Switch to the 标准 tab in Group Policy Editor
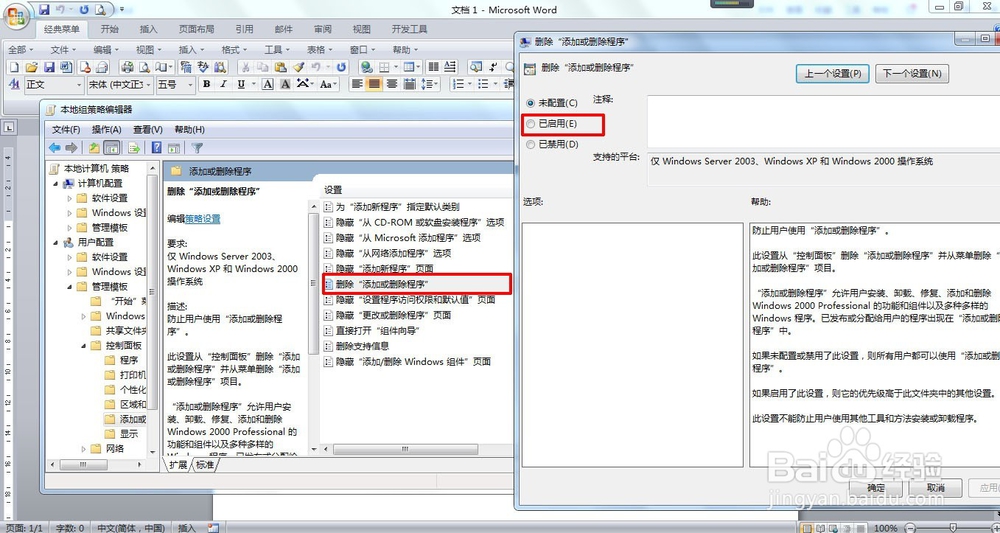1000x533 pixels. pos(205,465)
